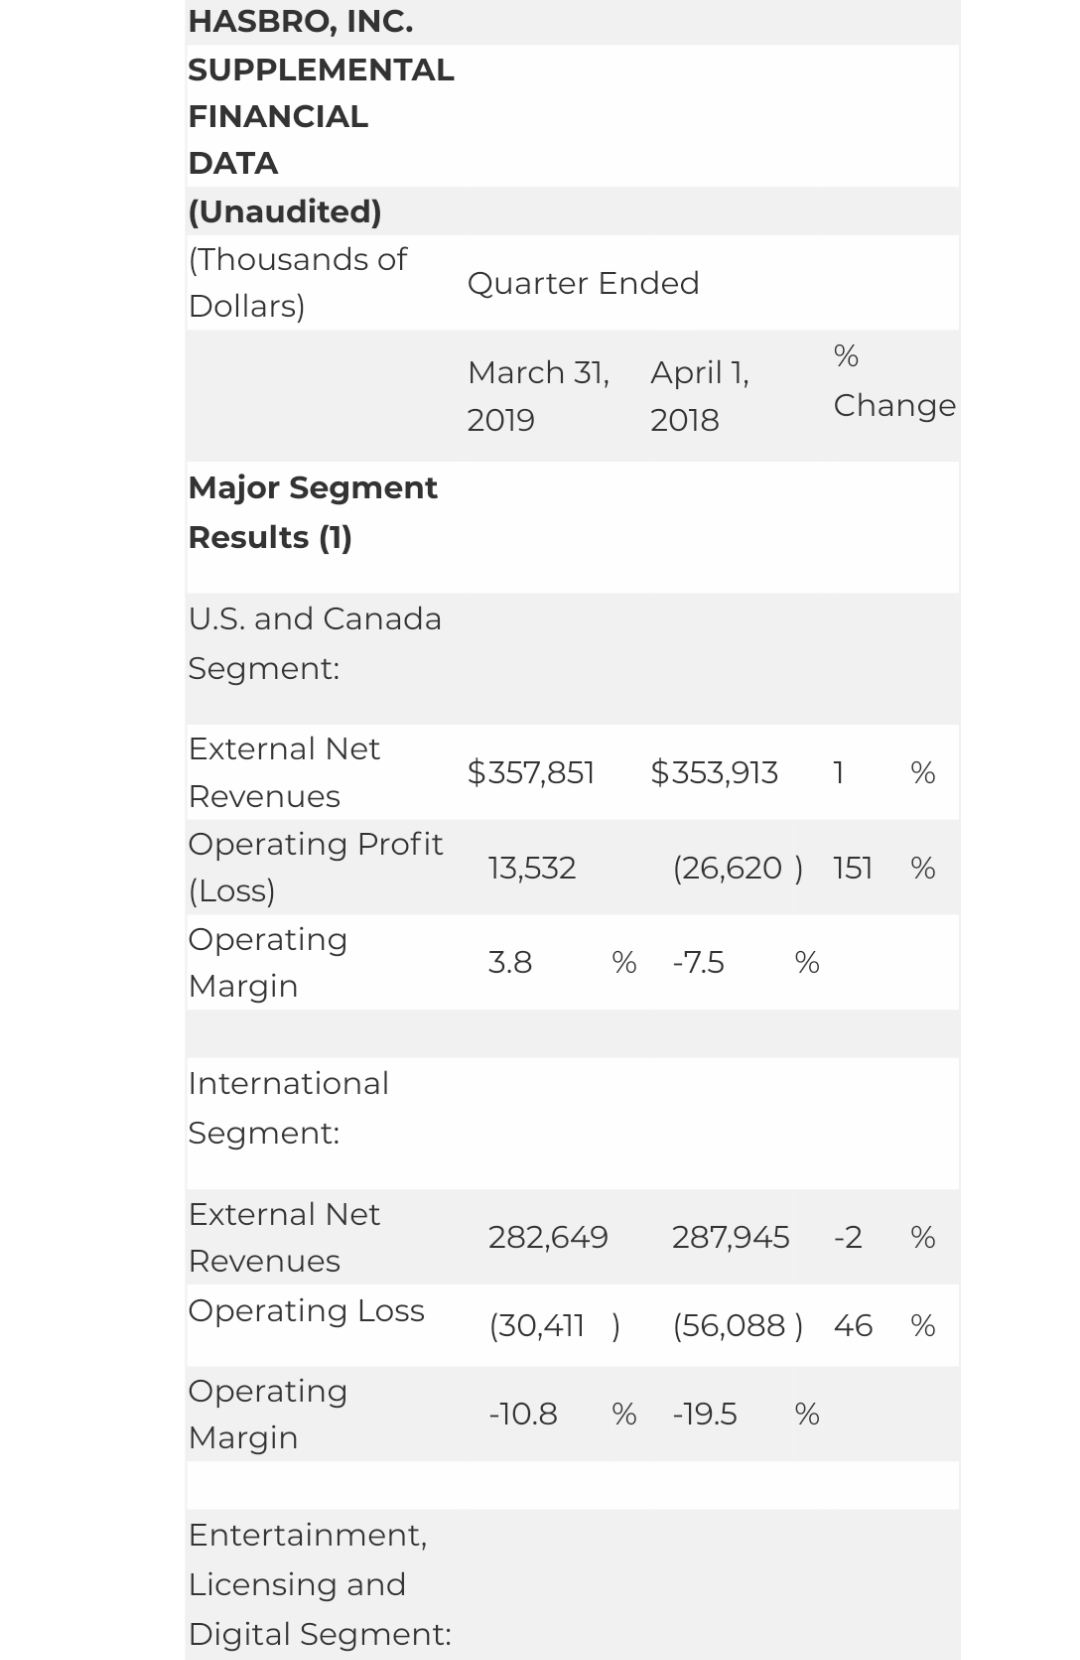Select the 13,532 operating profit figure

click(532, 867)
